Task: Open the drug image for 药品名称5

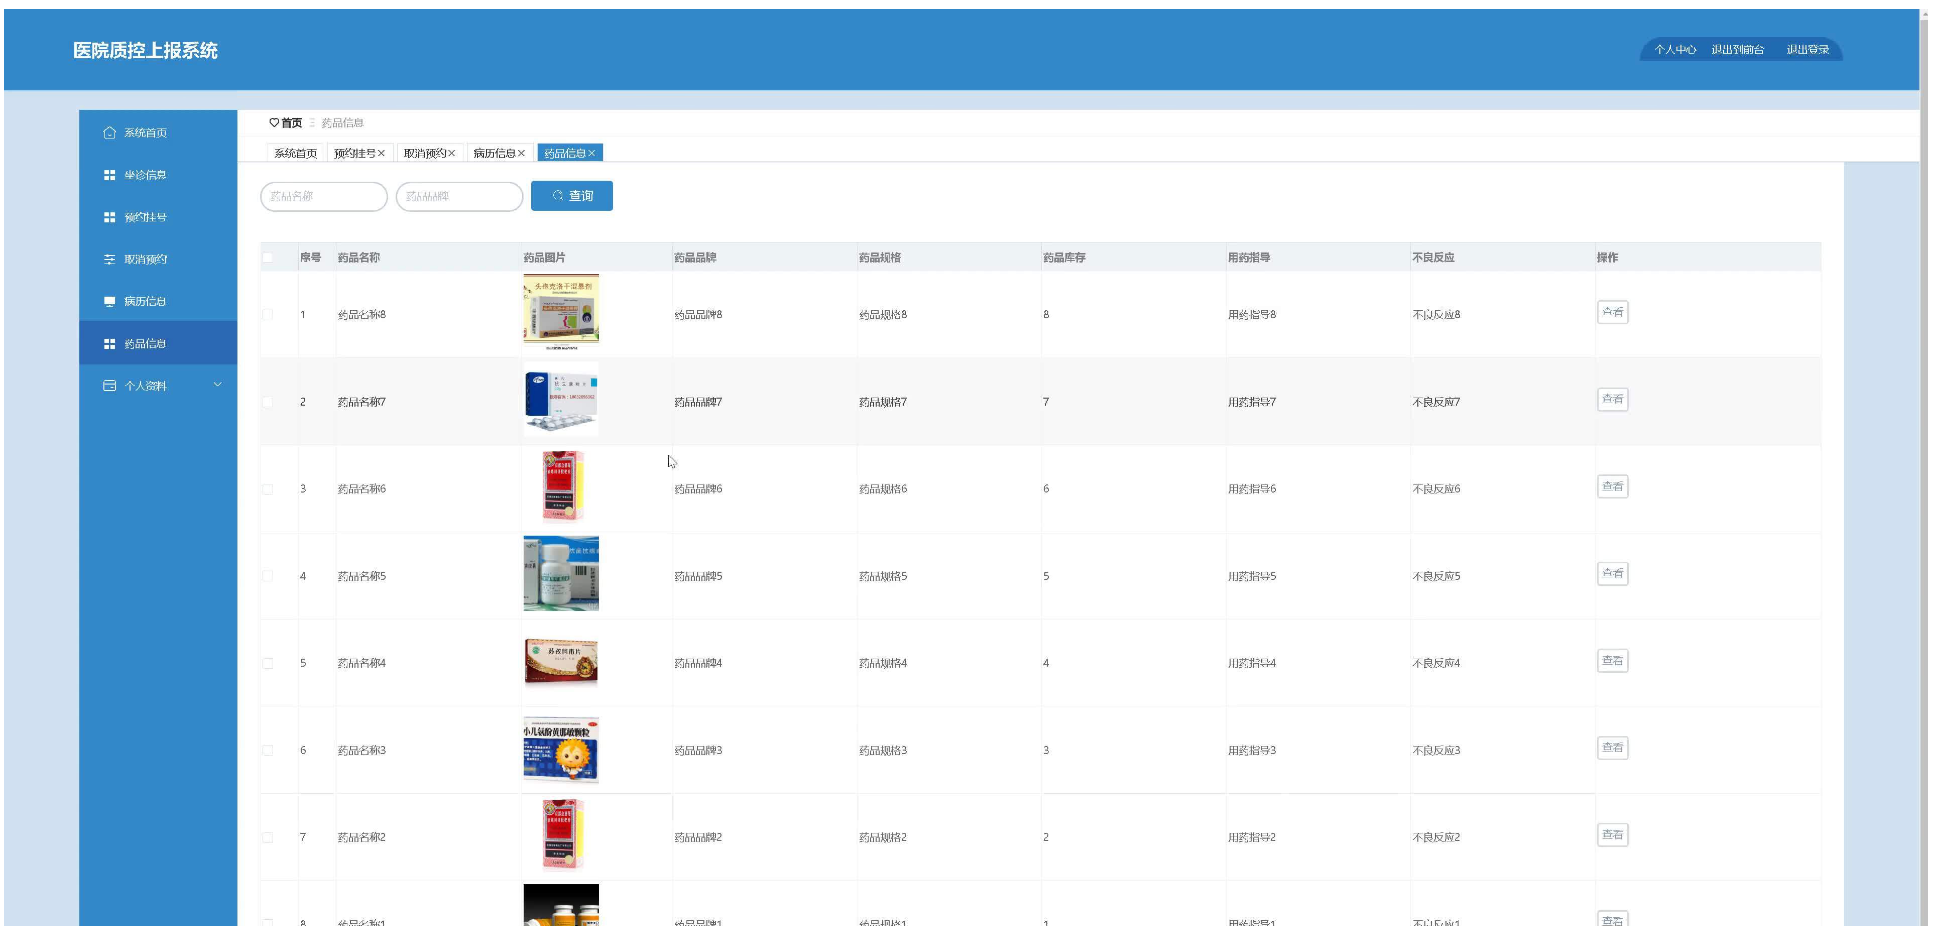Action: click(561, 573)
